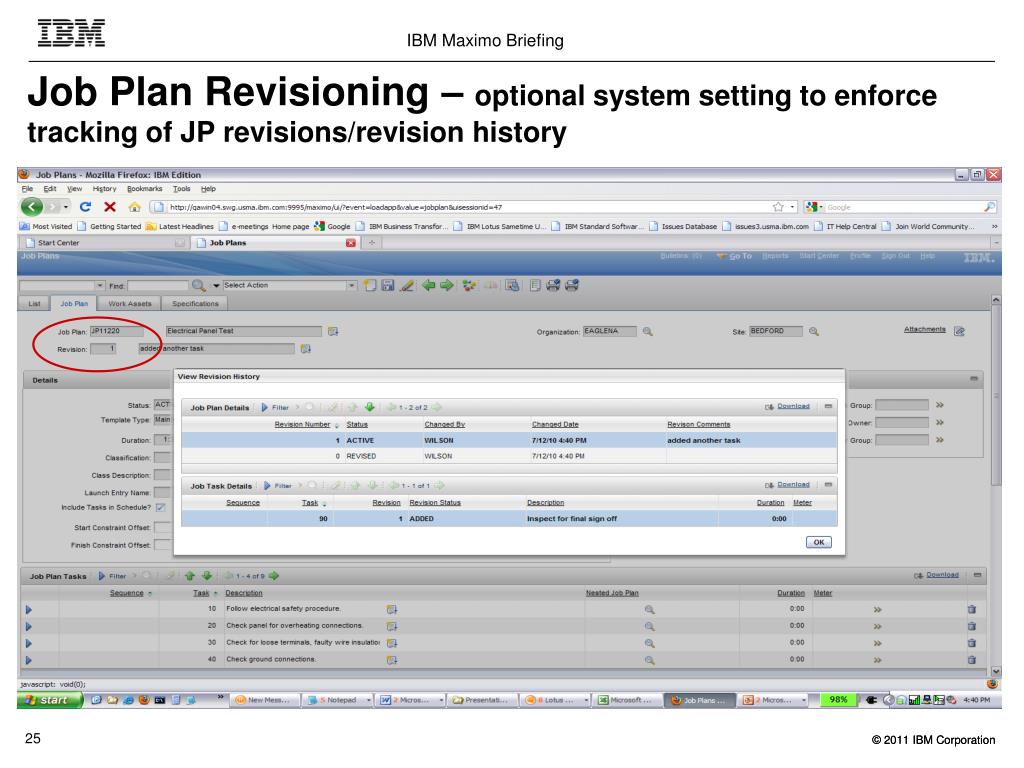The width and height of the screenshot is (1024, 768).
Task: Click next page arrow in Job Plan Tasks table
Action: [x=274, y=576]
